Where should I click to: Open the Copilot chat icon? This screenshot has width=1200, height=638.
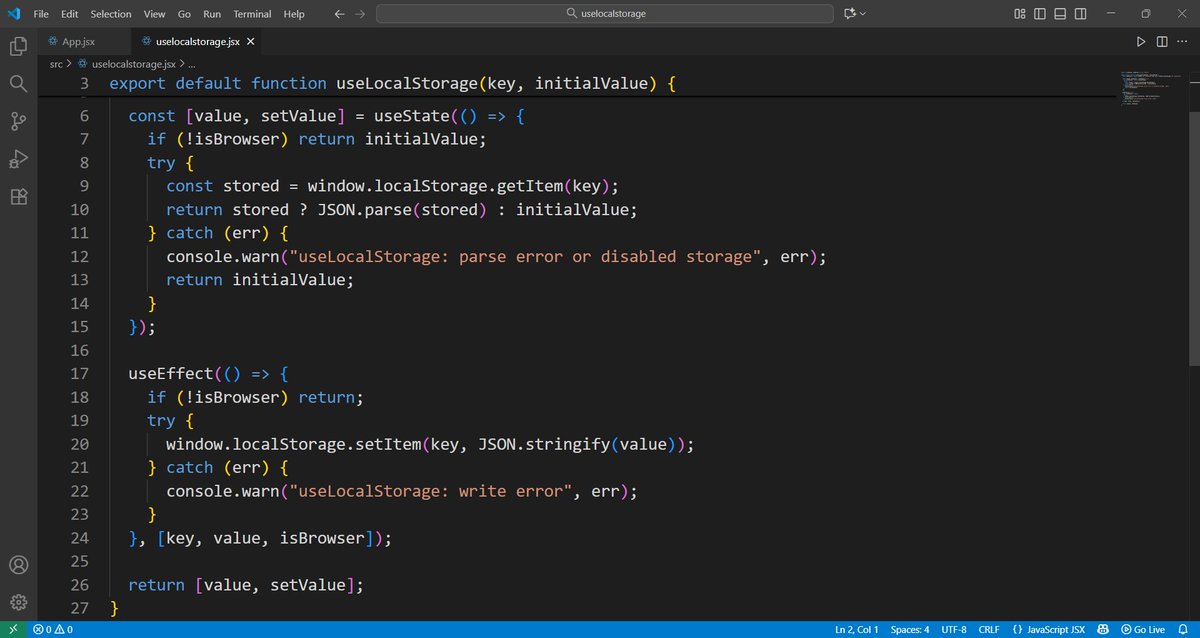coord(850,14)
